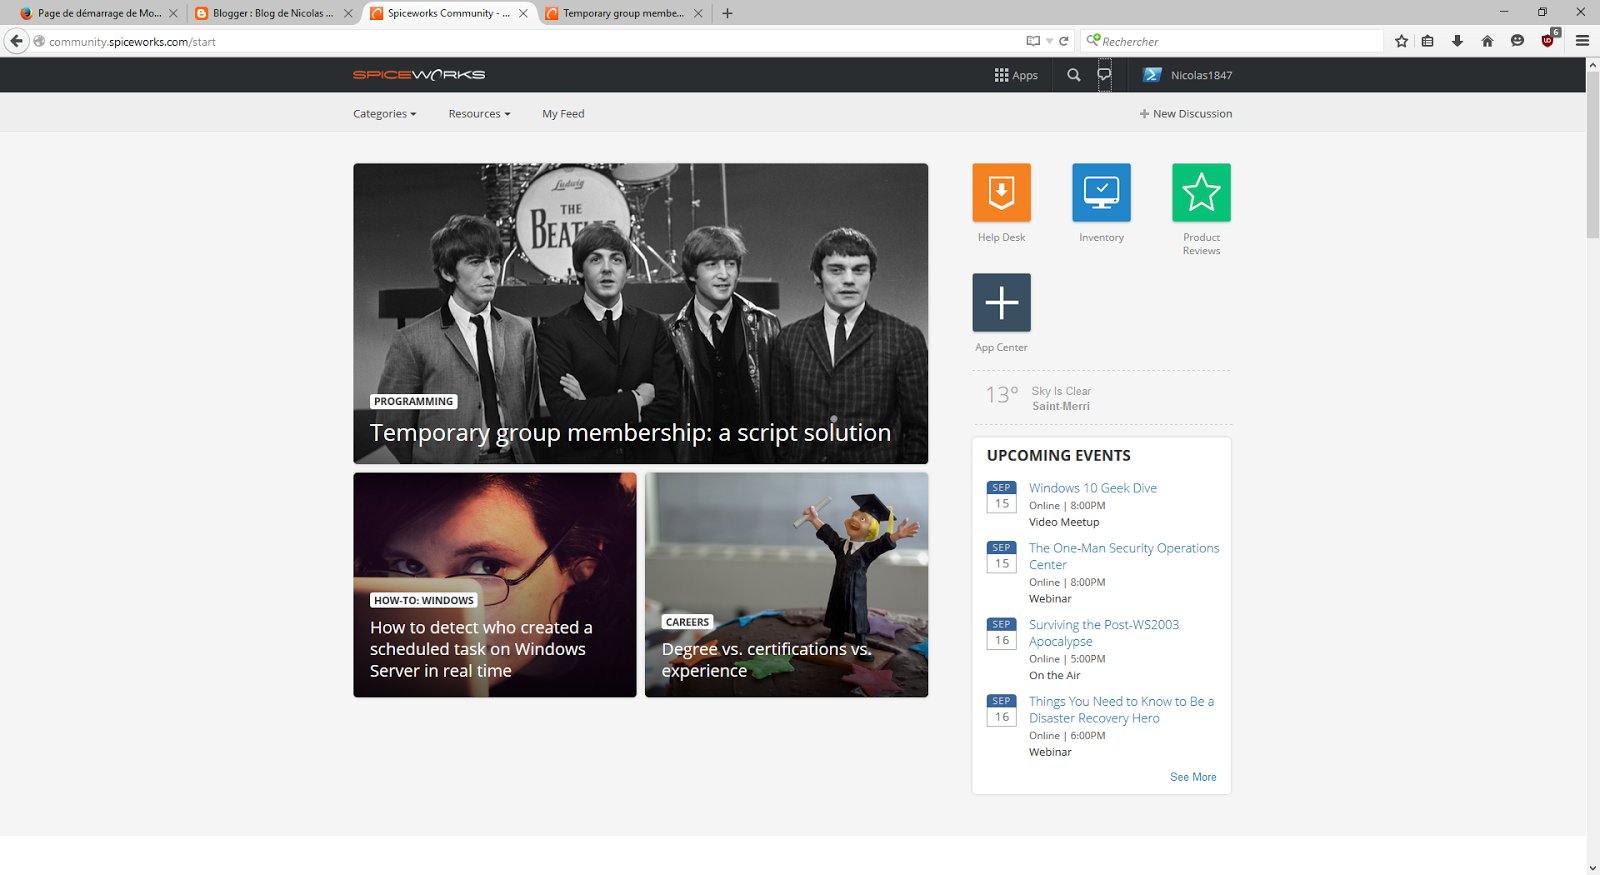The height and width of the screenshot is (875, 1600).
Task: Open the Firefox hamburger menu
Action: pyautogui.click(x=1582, y=41)
